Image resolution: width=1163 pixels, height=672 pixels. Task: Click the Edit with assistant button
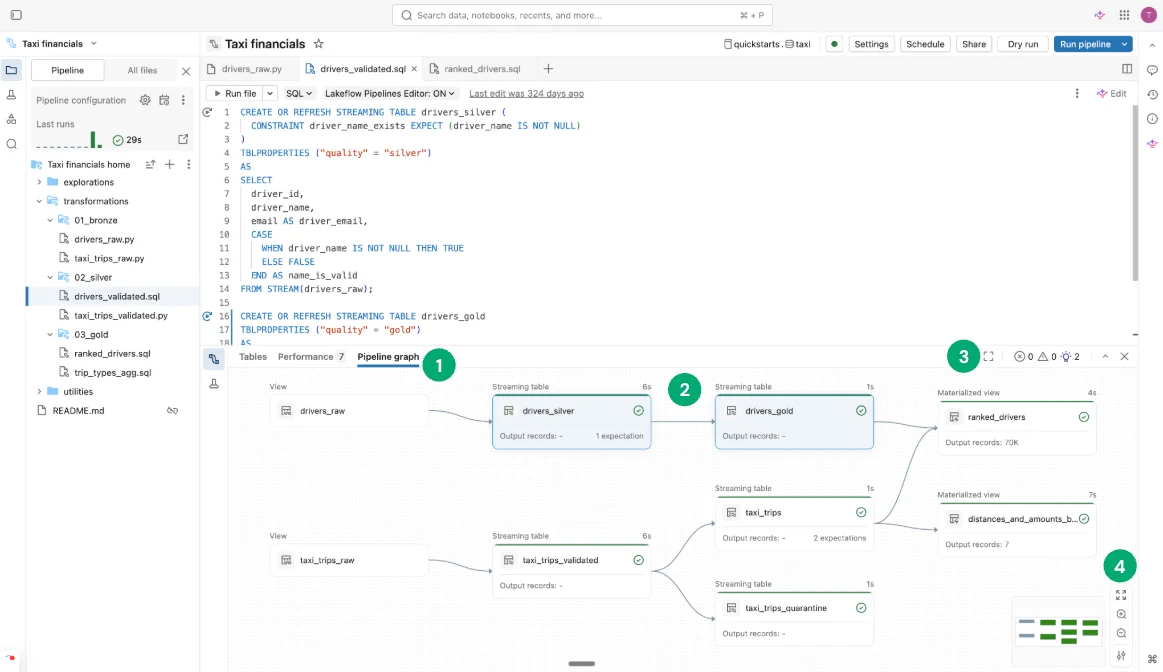click(x=1112, y=93)
